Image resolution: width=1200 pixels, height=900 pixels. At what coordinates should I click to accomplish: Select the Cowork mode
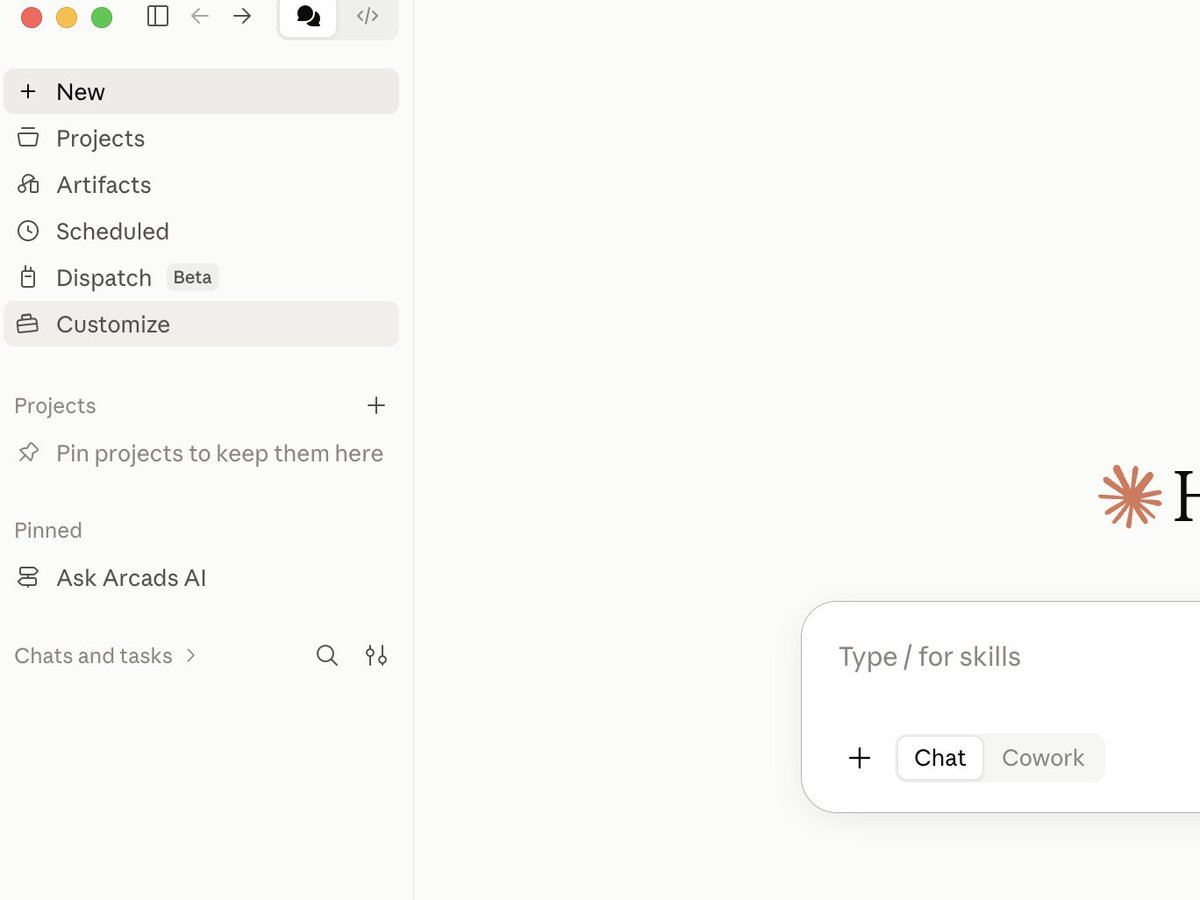click(1043, 758)
